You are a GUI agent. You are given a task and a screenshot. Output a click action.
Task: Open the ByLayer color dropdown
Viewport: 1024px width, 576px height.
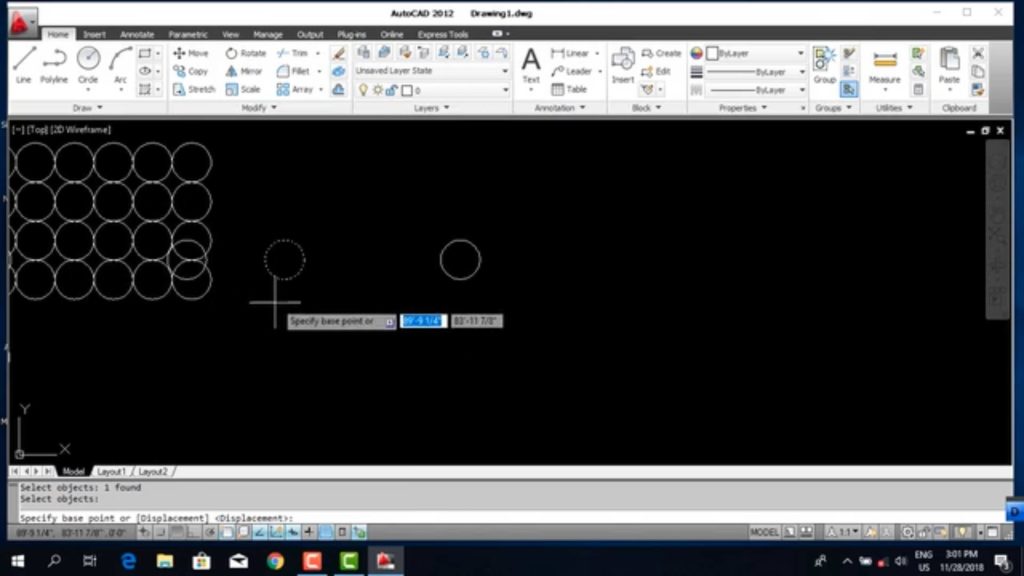758,53
